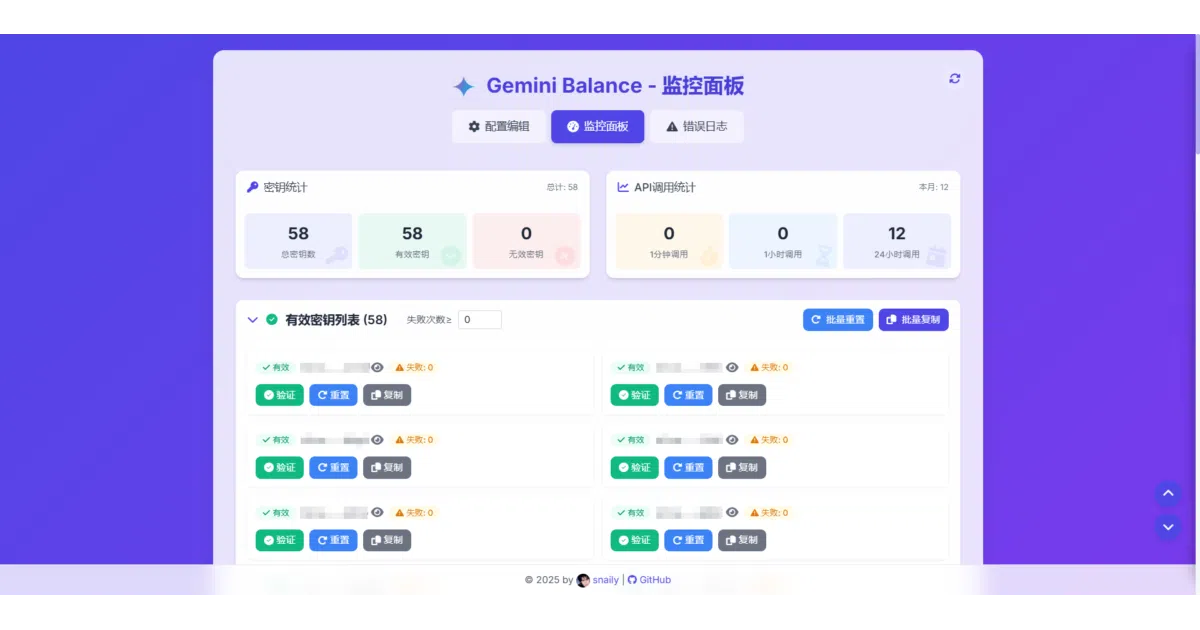Open the 1分钟调用 stat card

(669, 241)
